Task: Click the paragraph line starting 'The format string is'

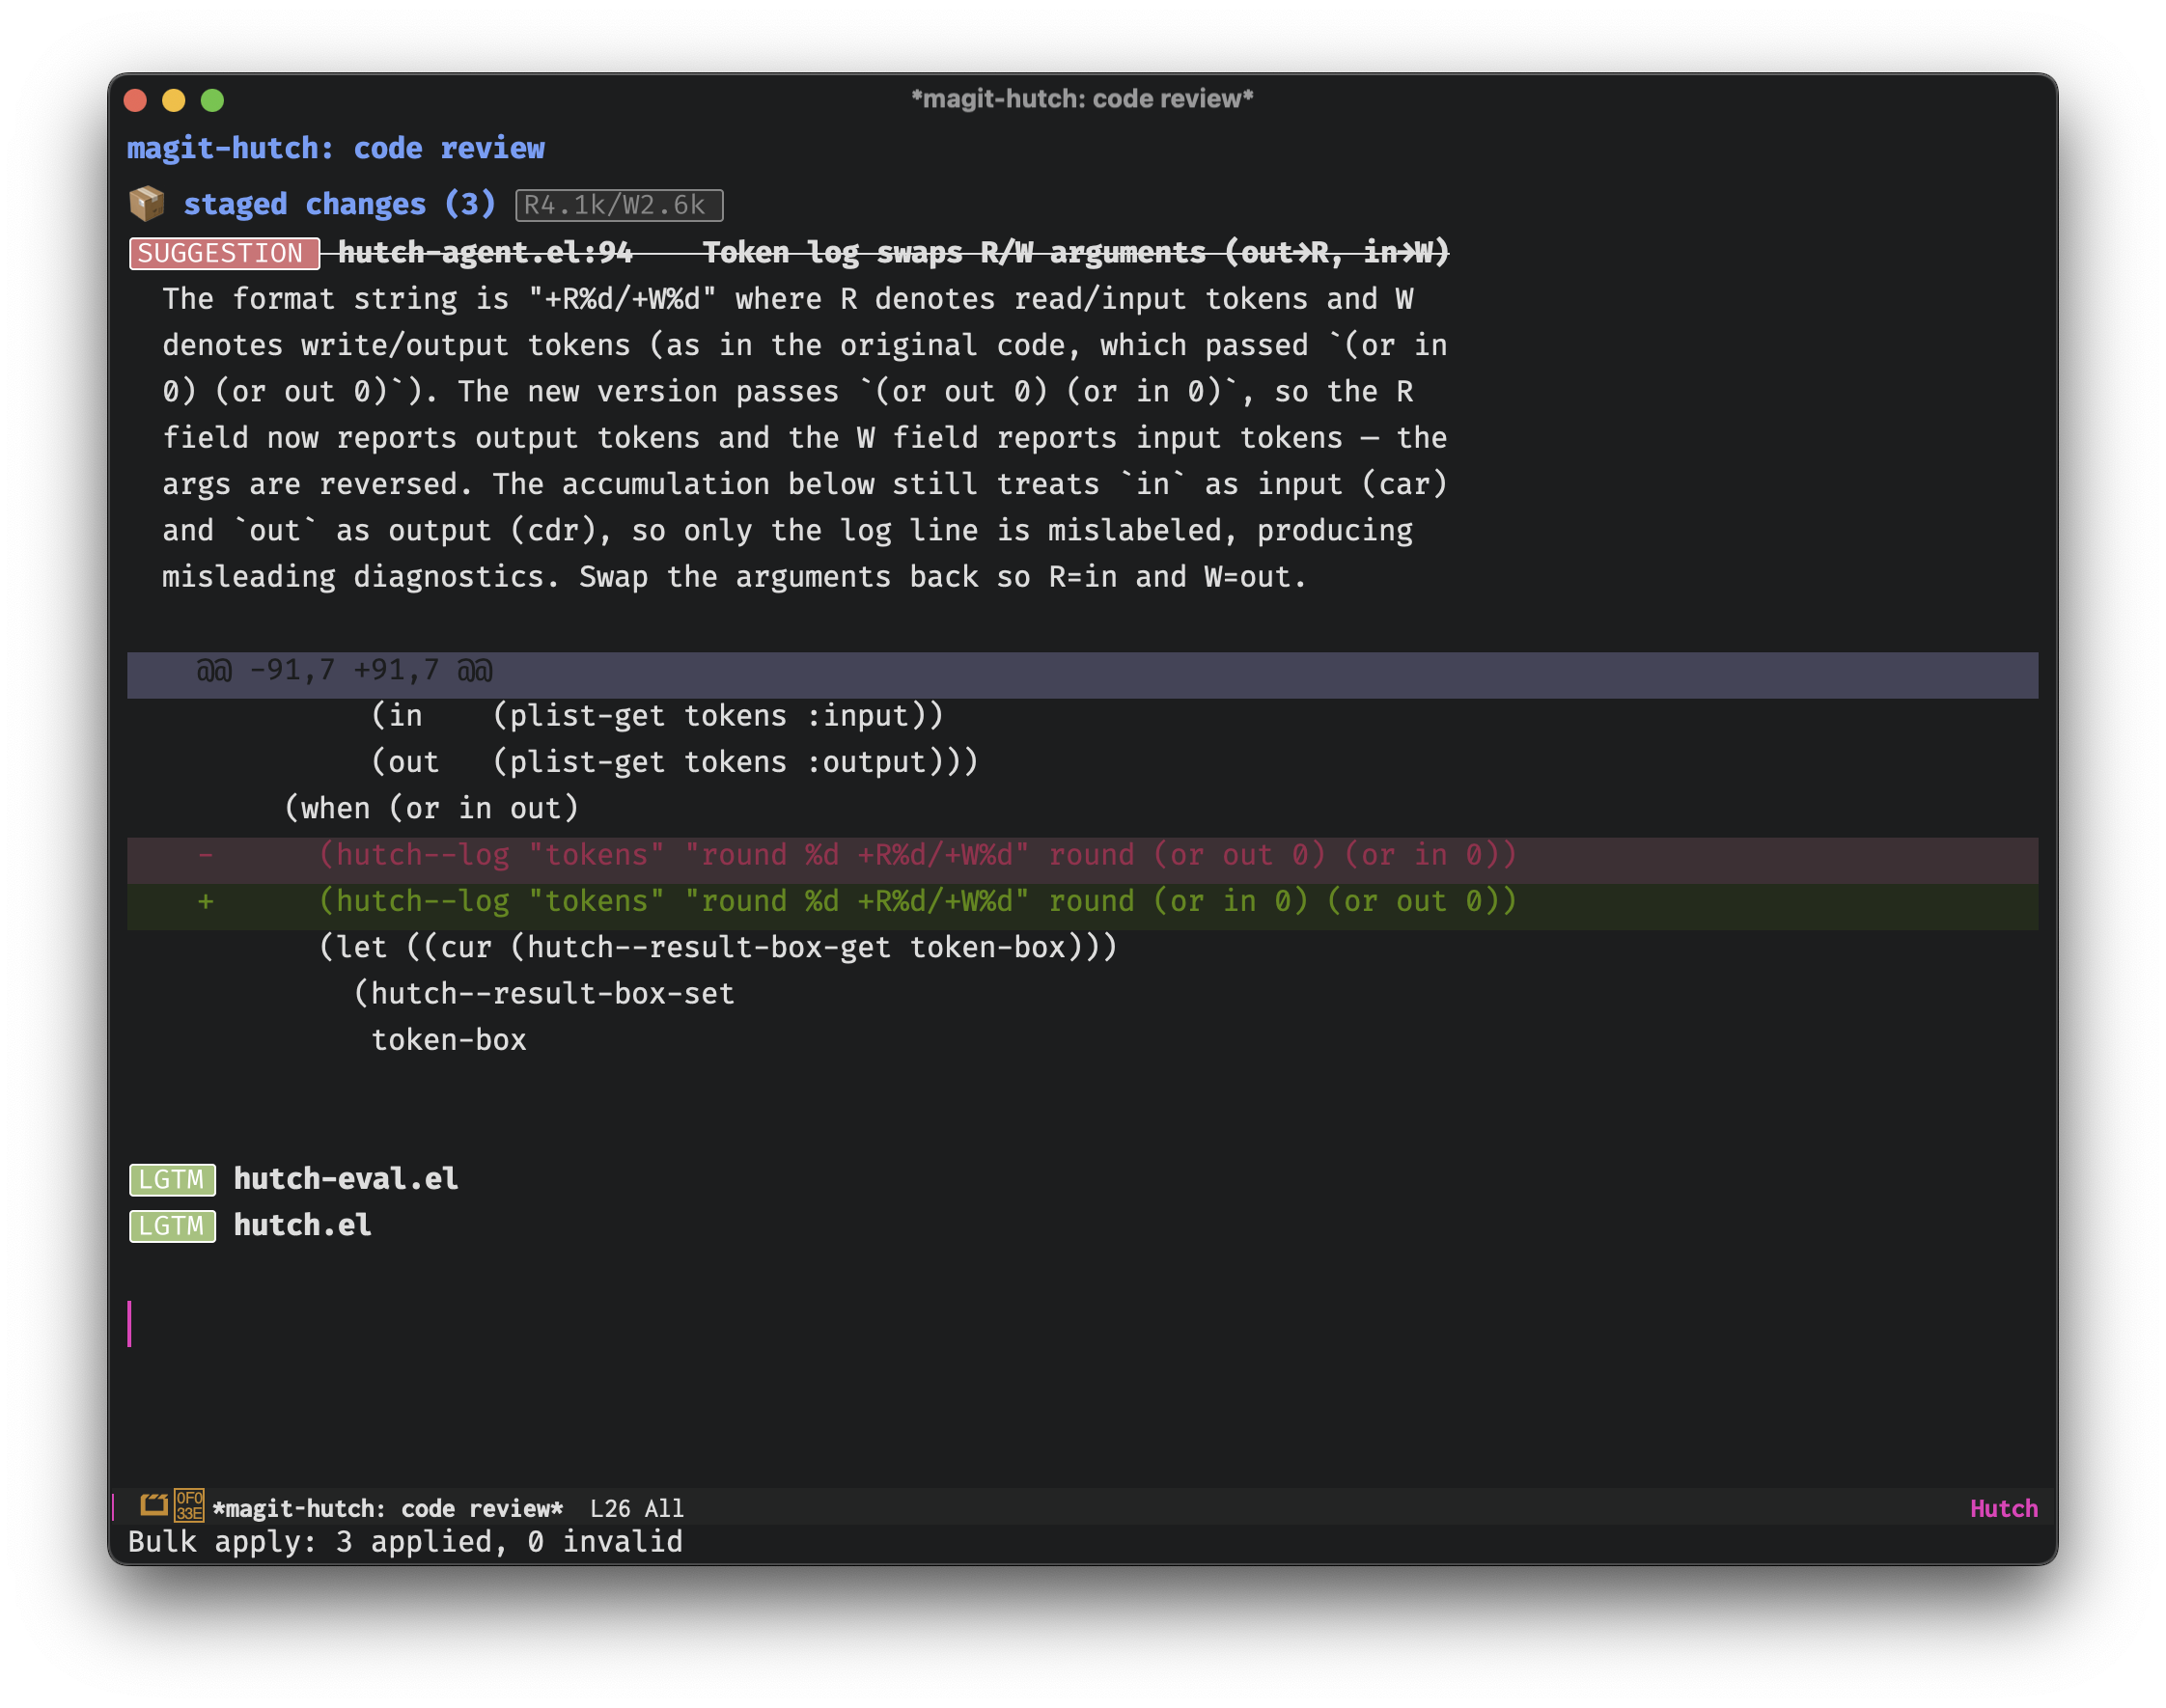Action: pyautogui.click(x=788, y=299)
